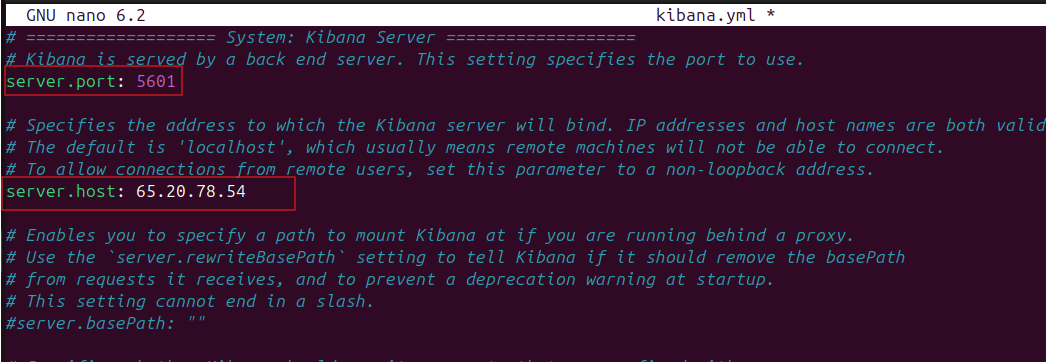Screen dimensions: 1046x362
Task: Click the server.host setting key
Action: [x=65, y=192]
